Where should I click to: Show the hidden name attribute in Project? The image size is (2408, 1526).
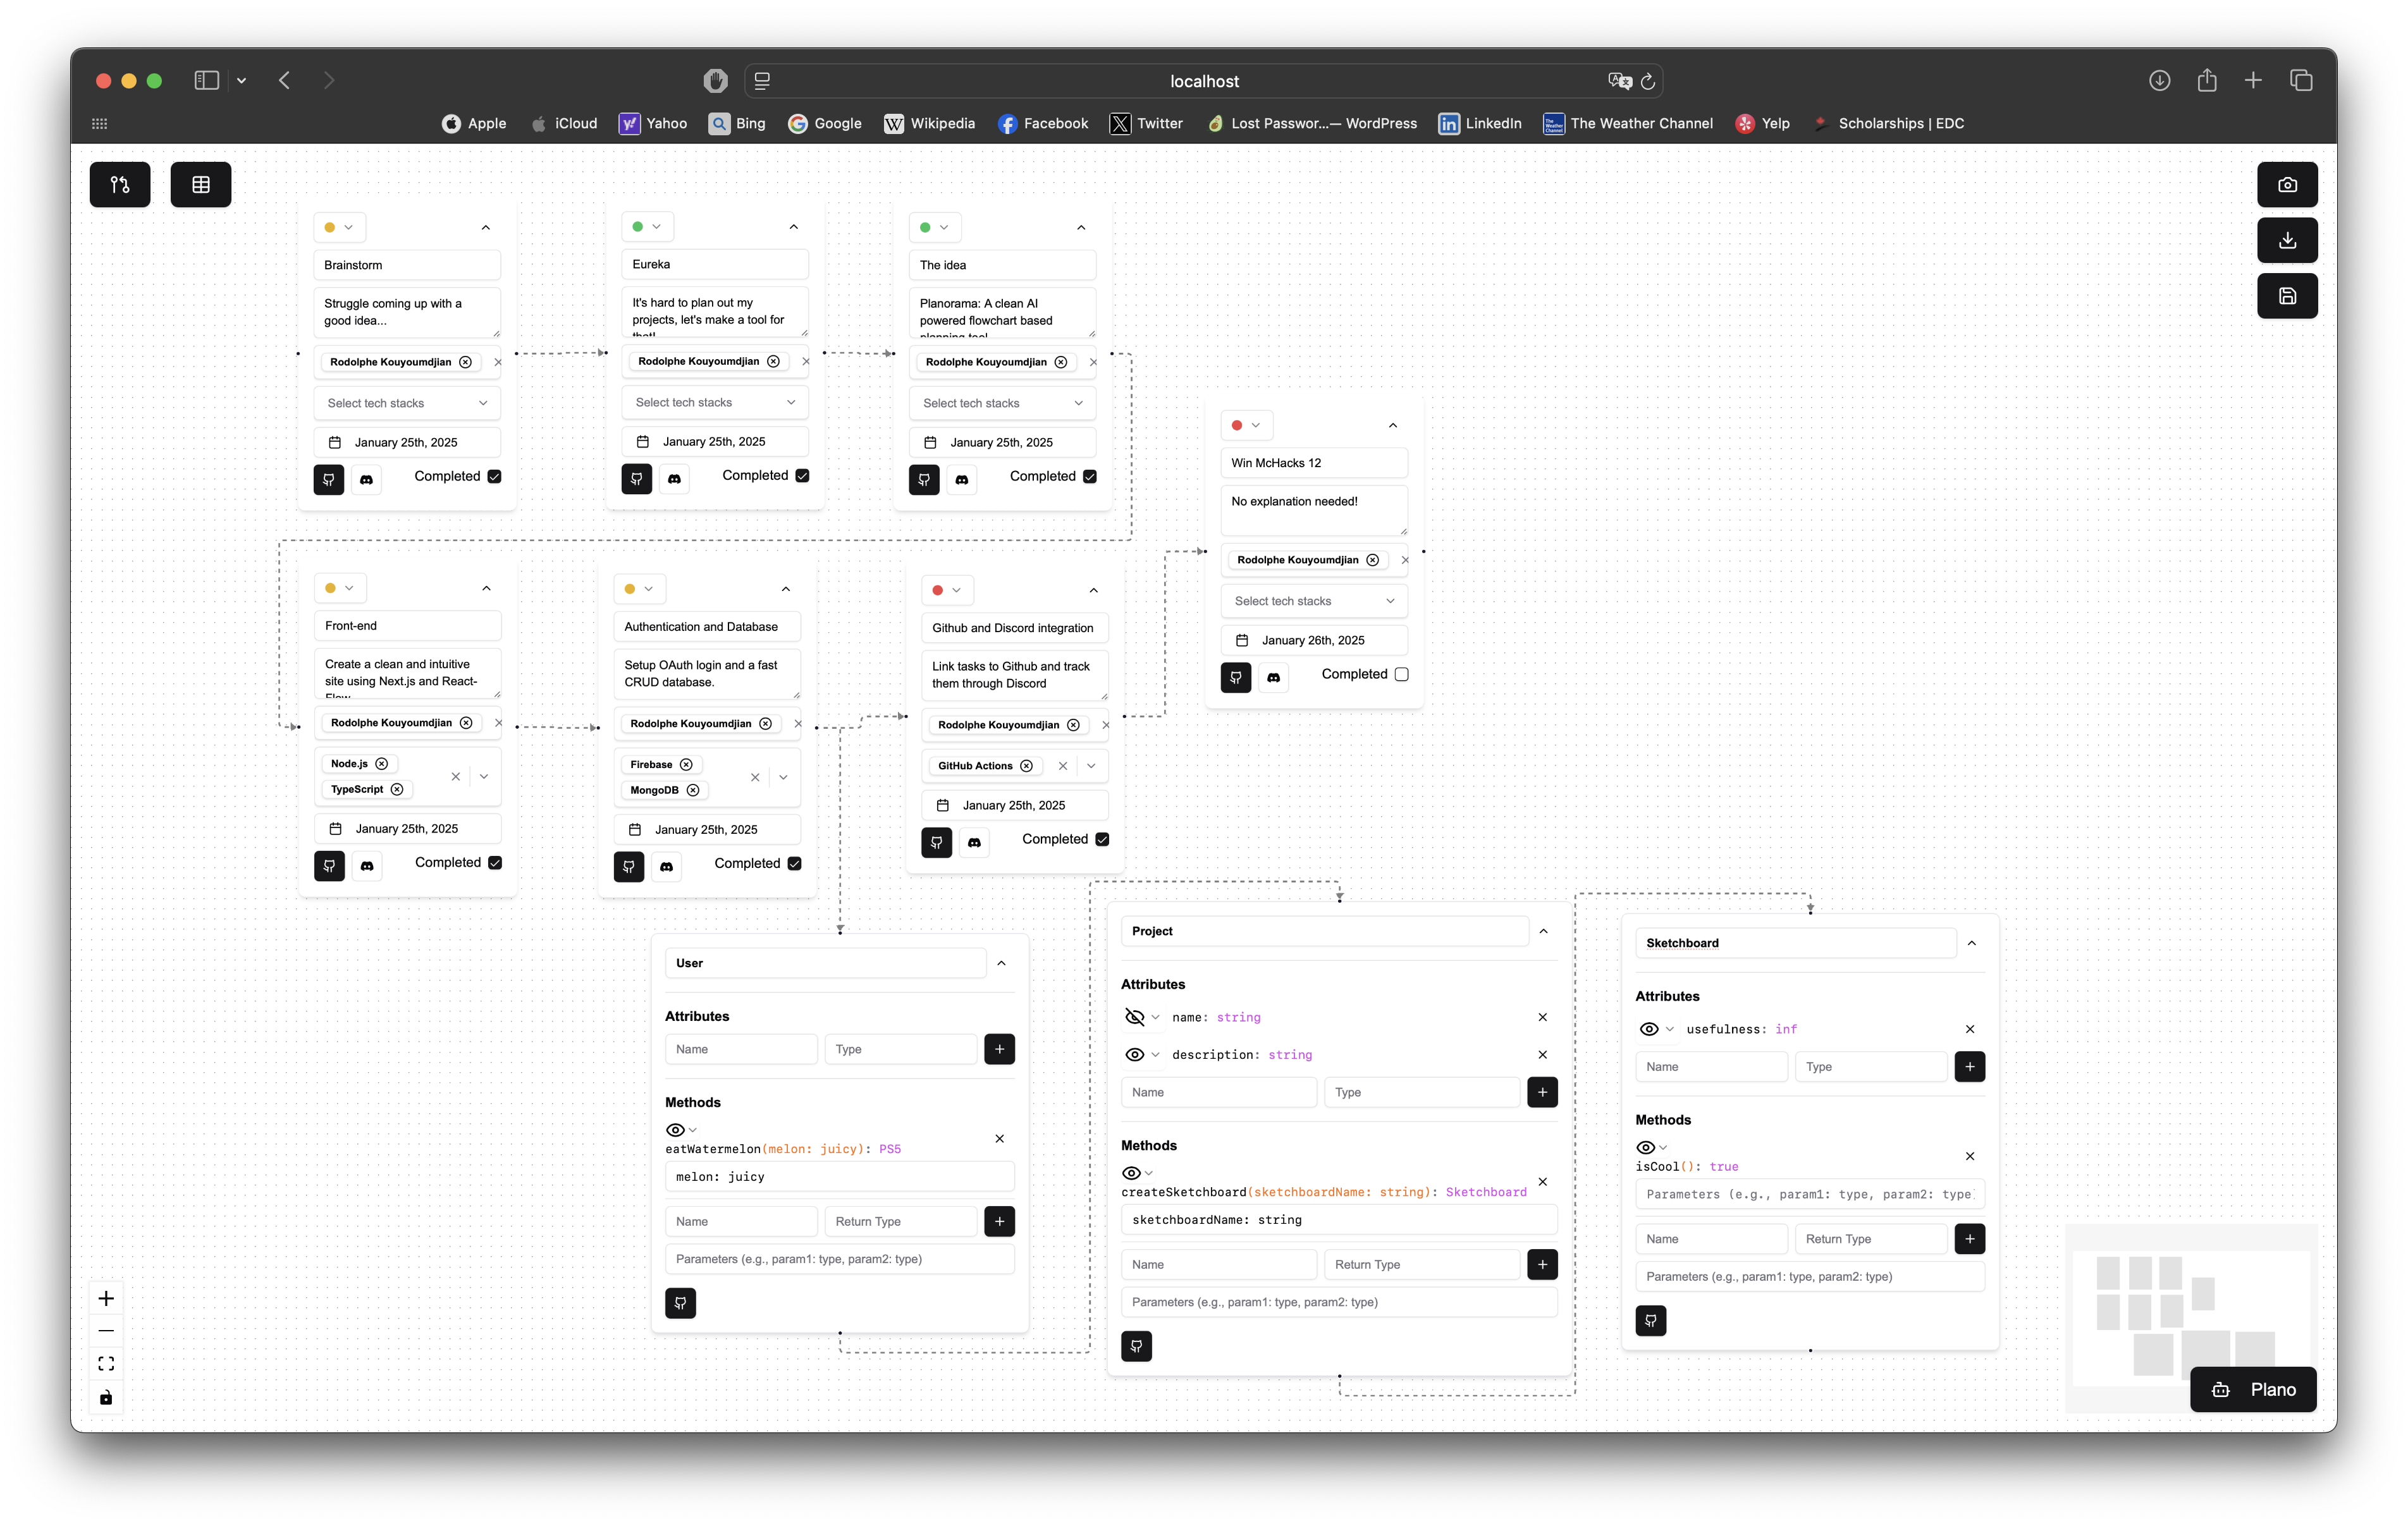click(x=1134, y=1017)
